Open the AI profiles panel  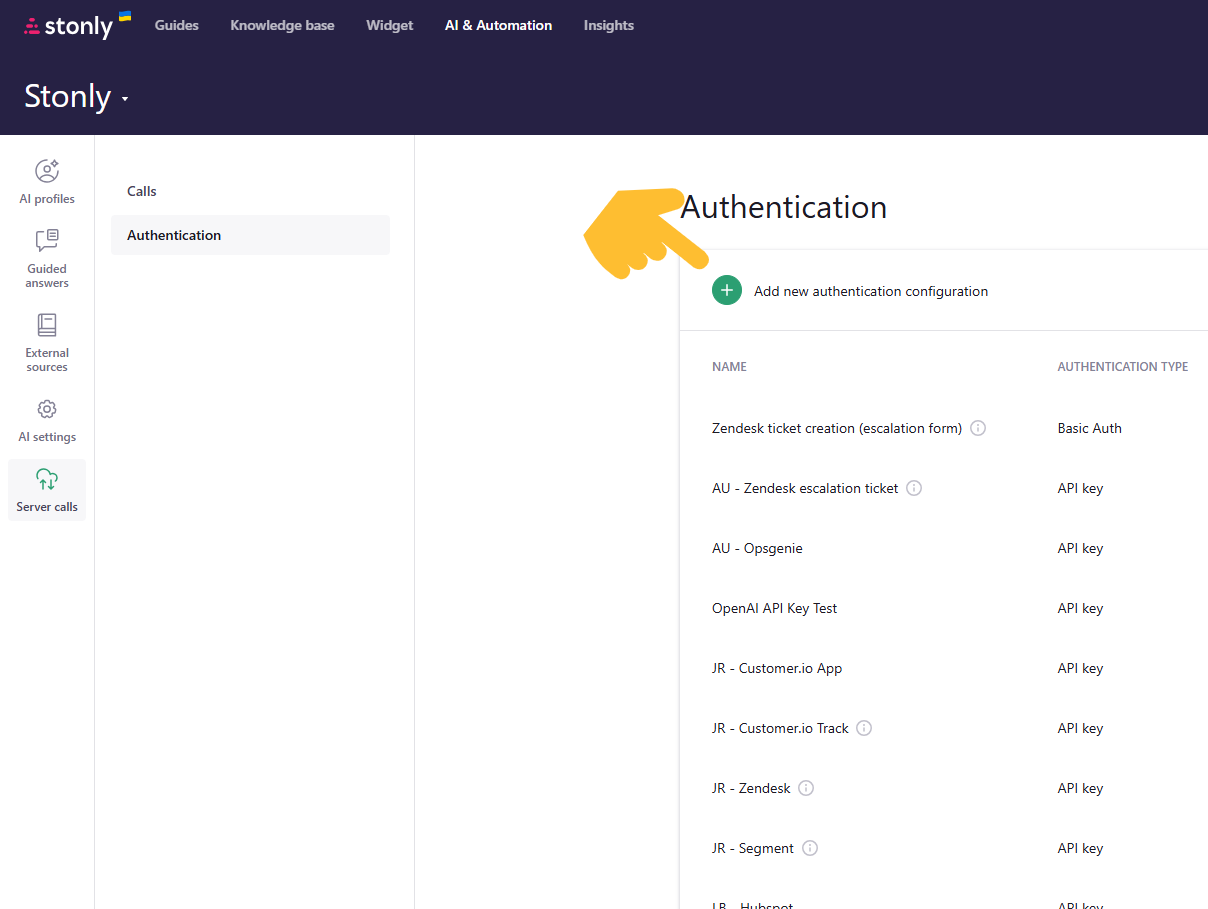coord(46,180)
